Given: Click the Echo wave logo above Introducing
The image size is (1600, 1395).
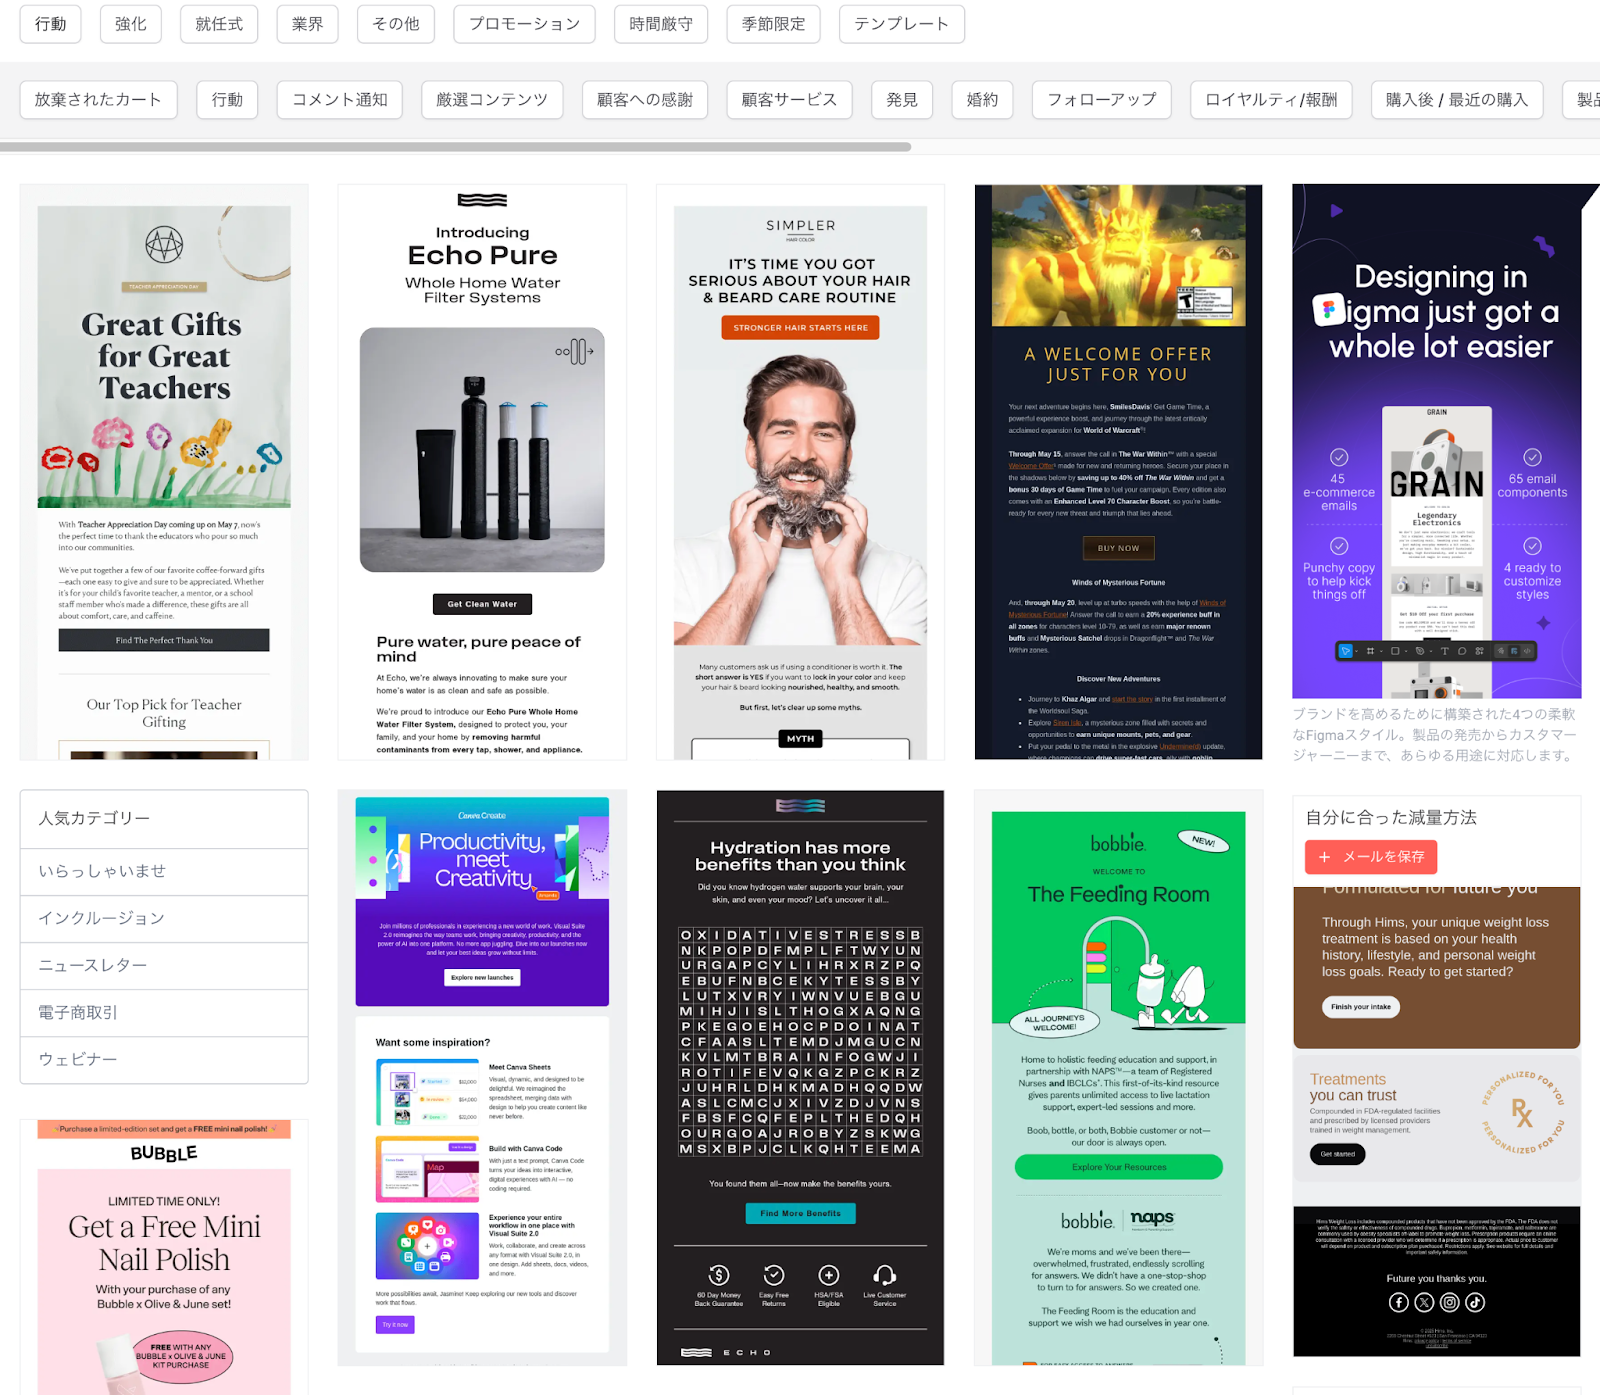Looking at the screenshot, I should pyautogui.click(x=482, y=200).
